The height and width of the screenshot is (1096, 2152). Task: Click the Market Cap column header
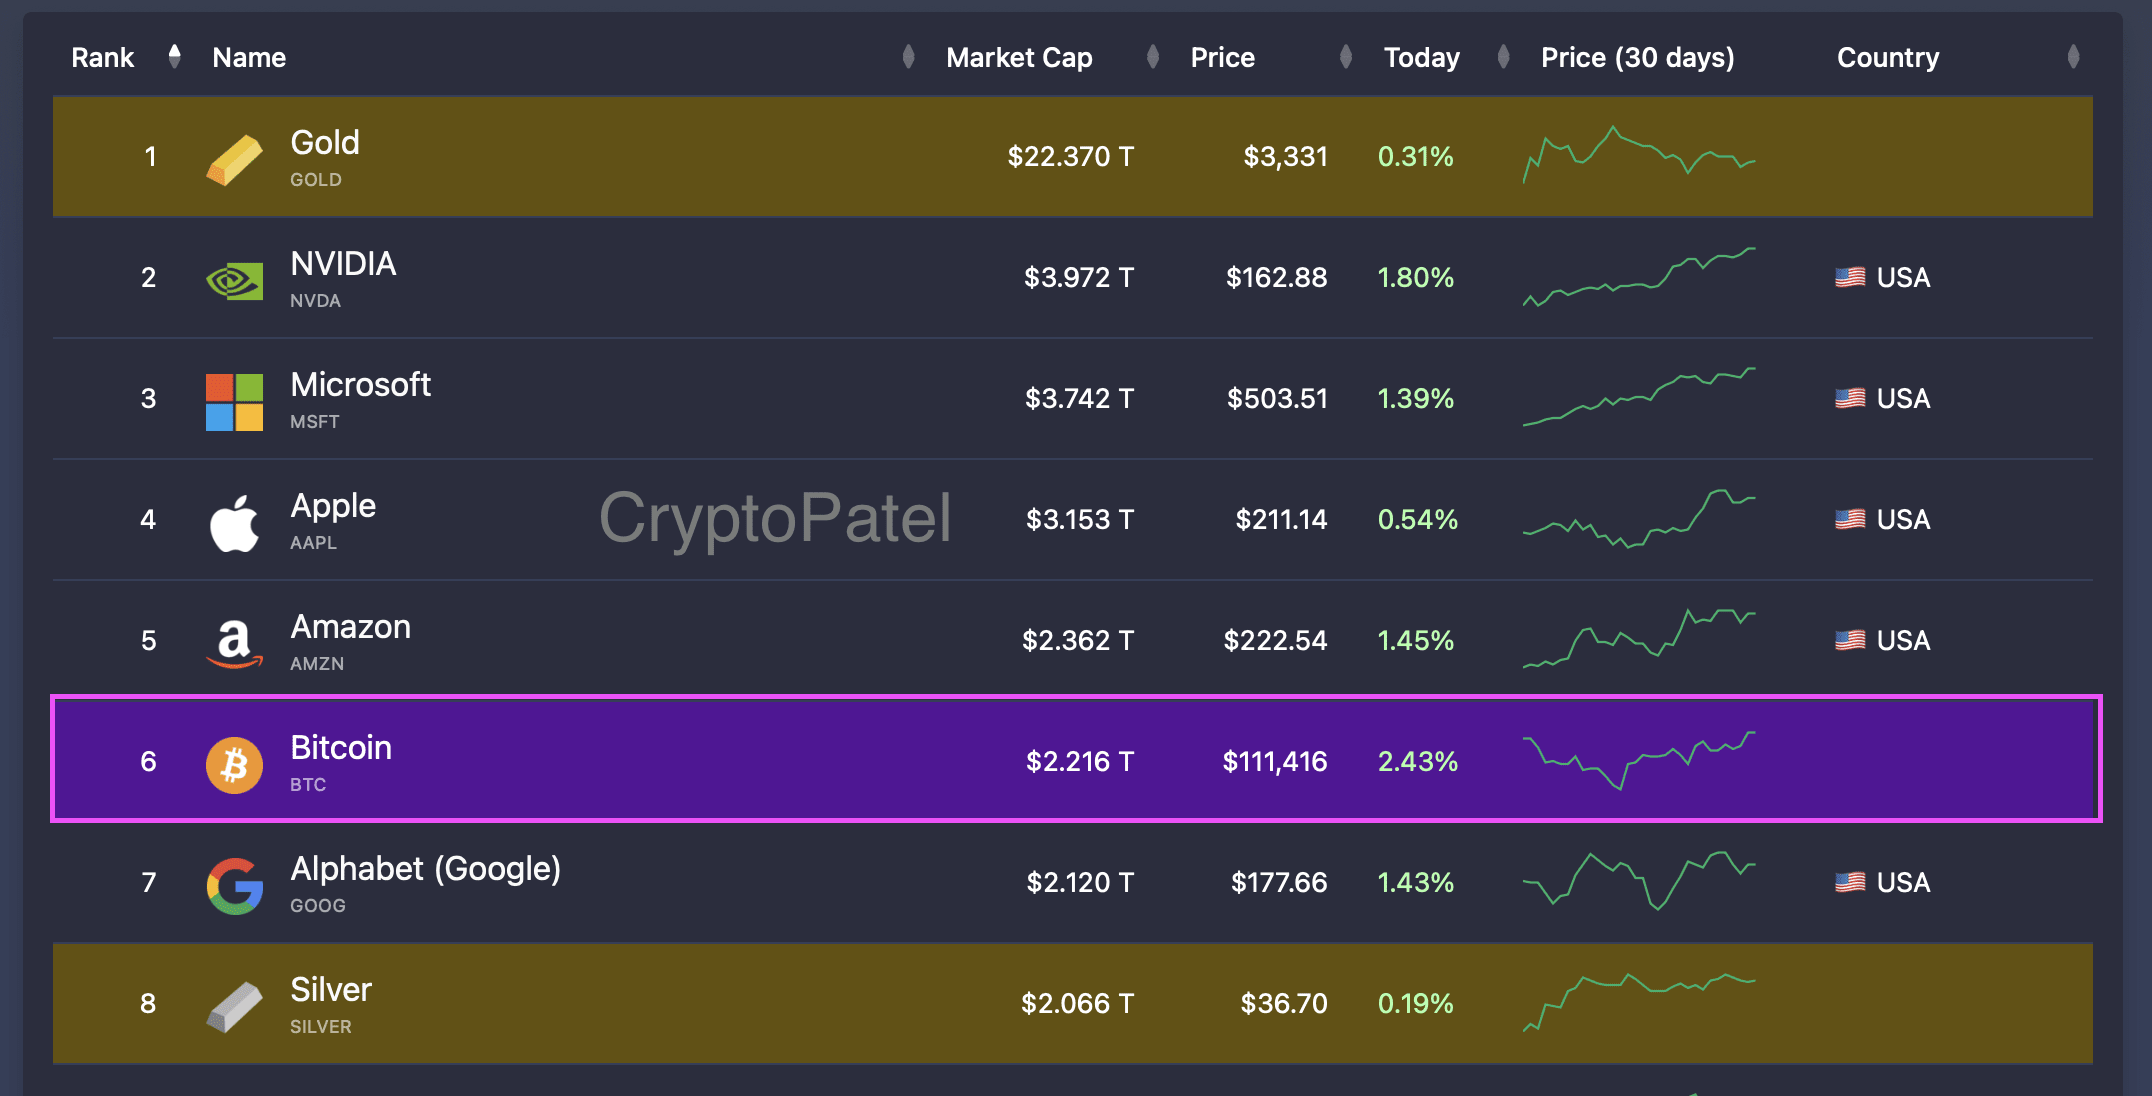(1019, 58)
